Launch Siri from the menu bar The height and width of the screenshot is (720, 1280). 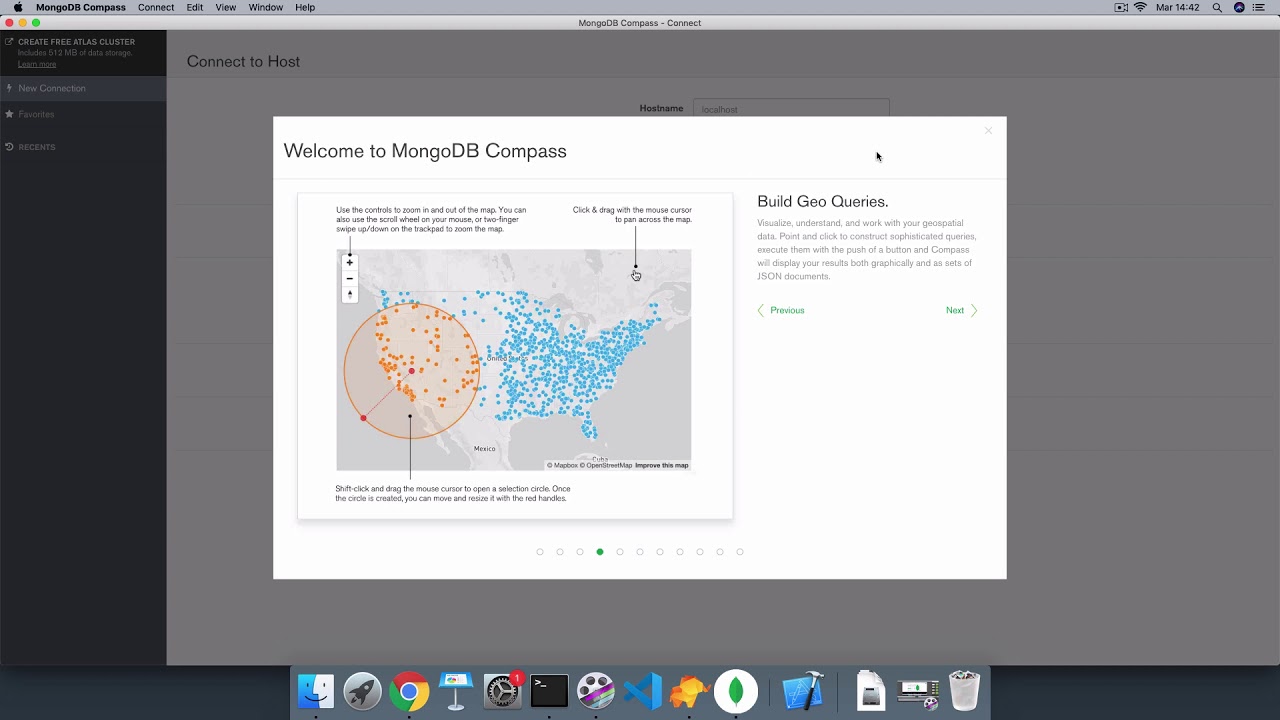(1240, 7)
